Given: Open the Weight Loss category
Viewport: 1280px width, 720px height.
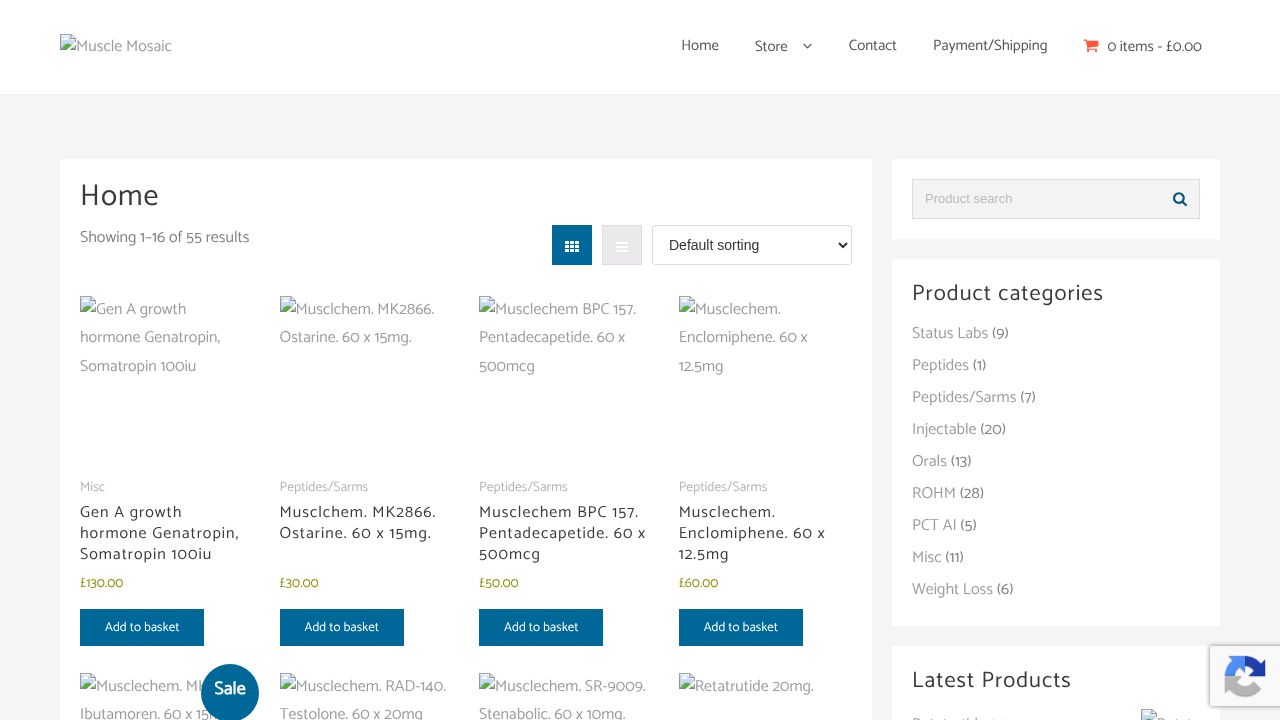Looking at the screenshot, I should click(952, 589).
